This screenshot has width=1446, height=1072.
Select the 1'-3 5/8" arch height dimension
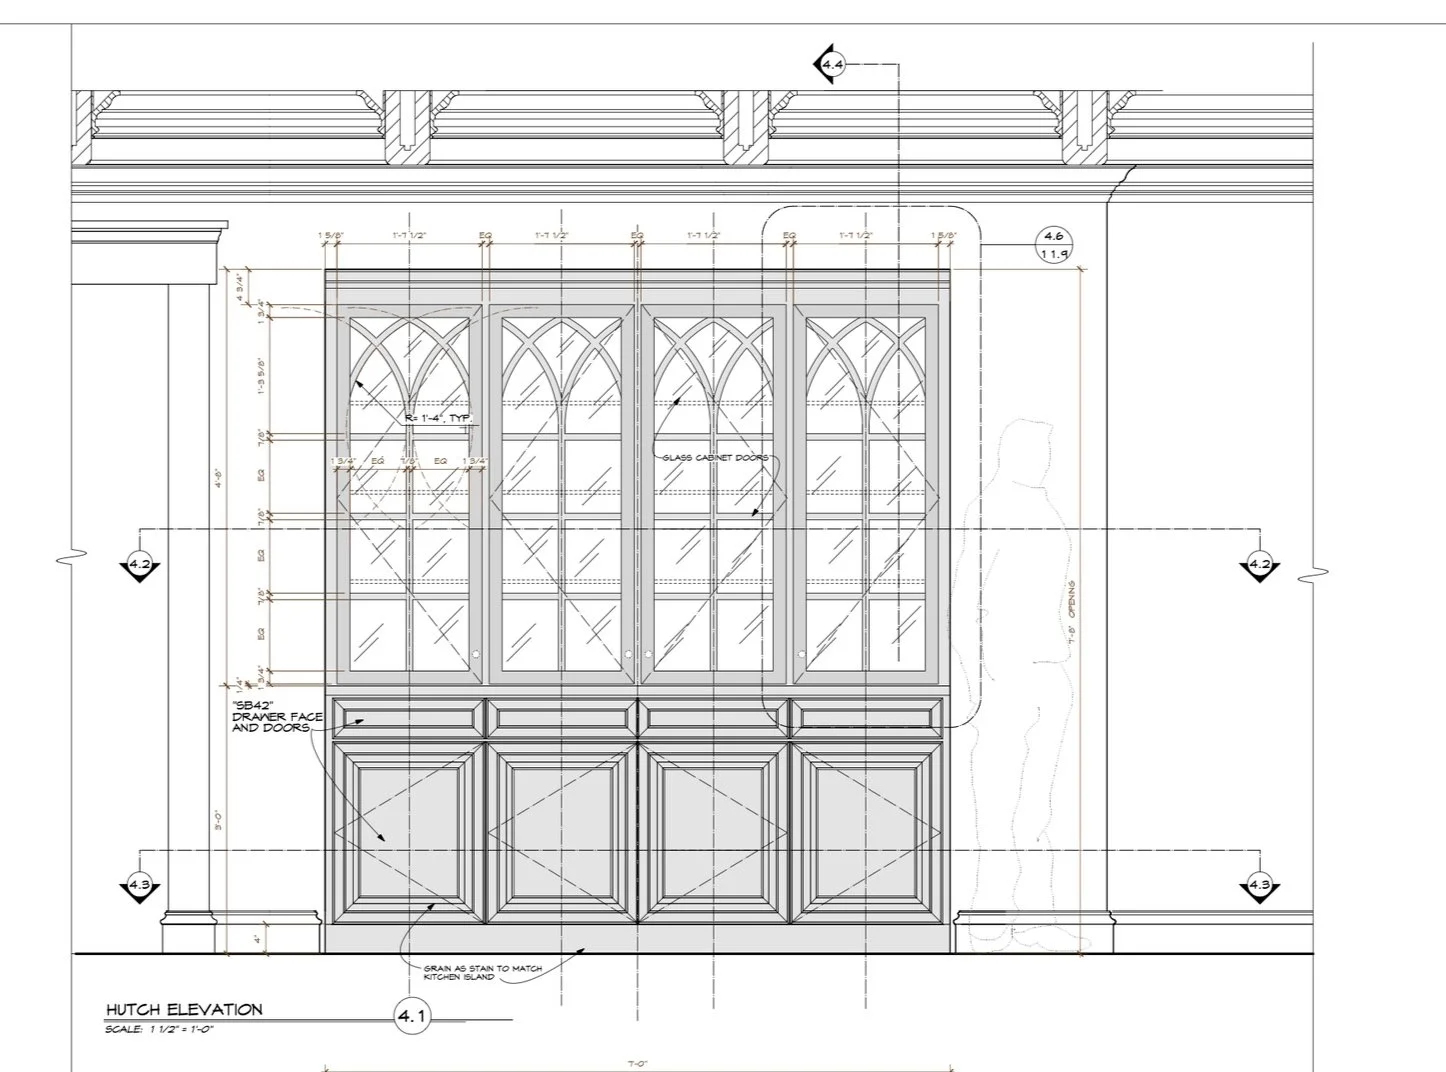coord(261,375)
